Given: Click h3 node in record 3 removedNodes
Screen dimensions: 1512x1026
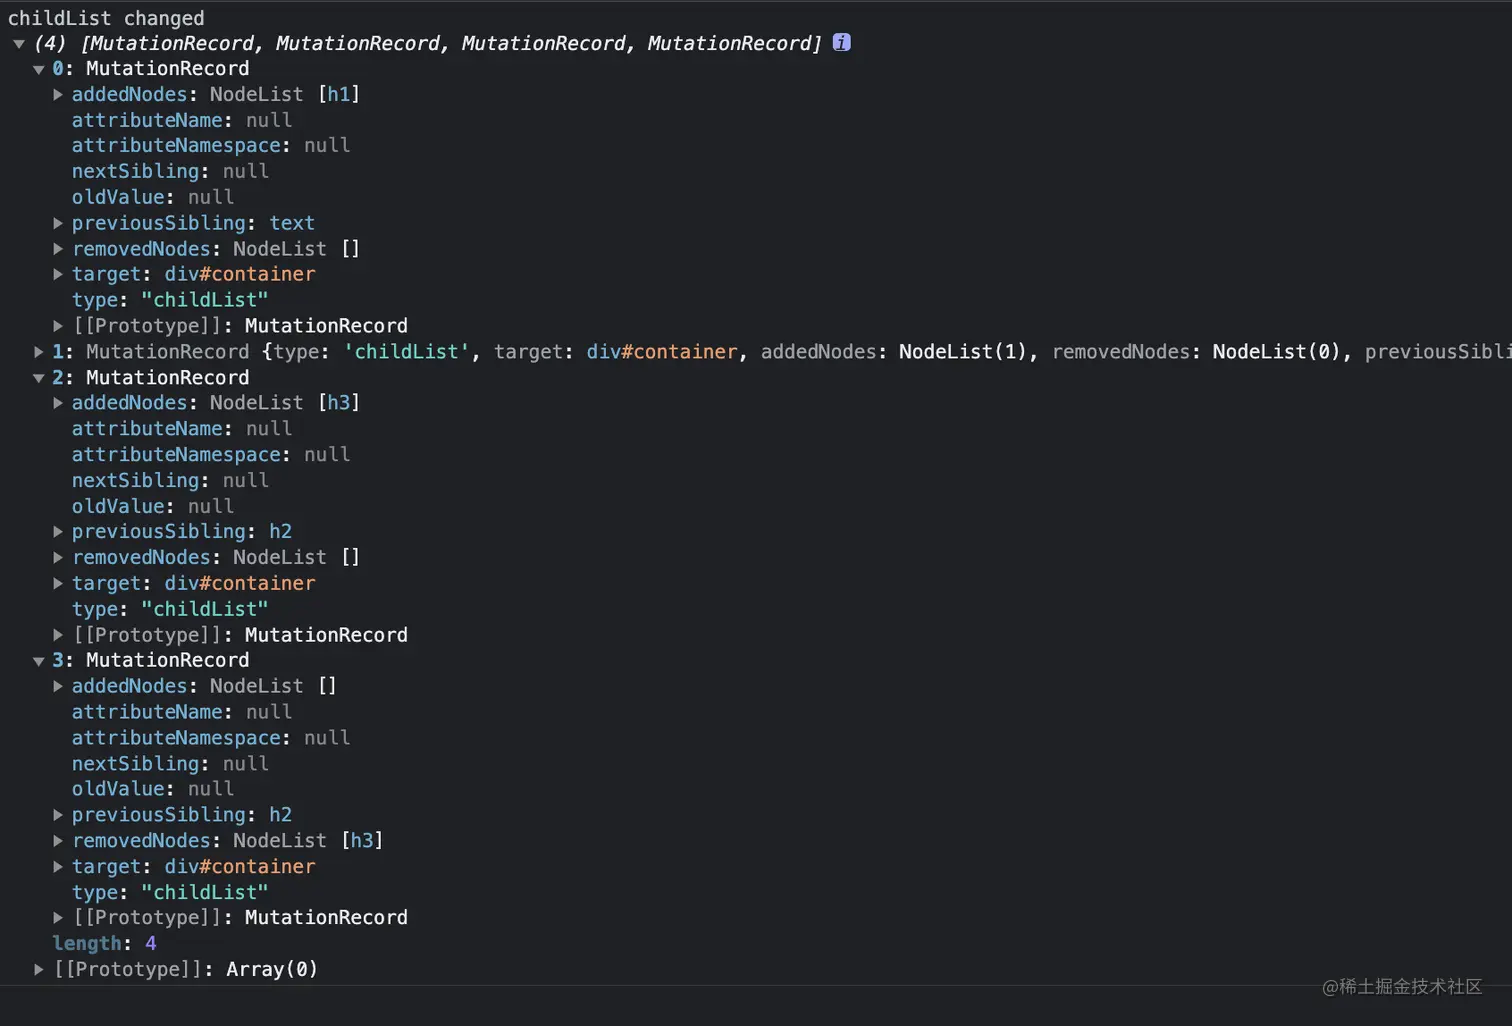Looking at the screenshot, I should tap(362, 841).
